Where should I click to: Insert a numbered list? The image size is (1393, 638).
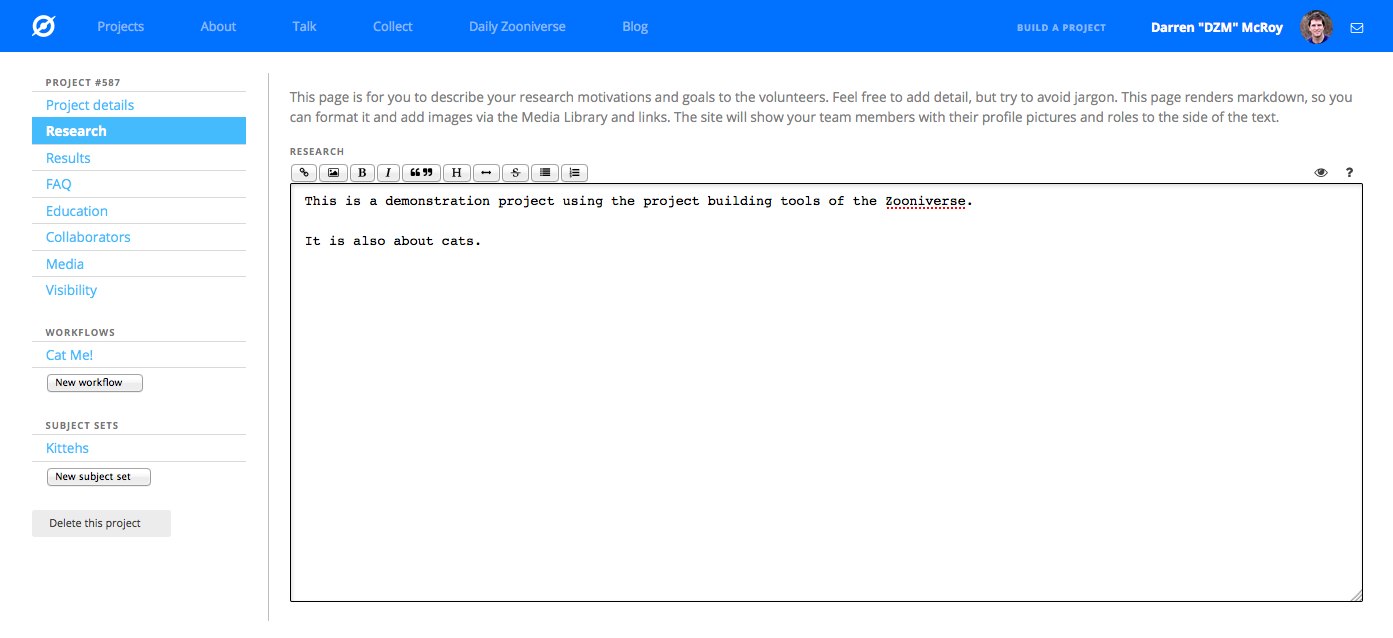[574, 173]
